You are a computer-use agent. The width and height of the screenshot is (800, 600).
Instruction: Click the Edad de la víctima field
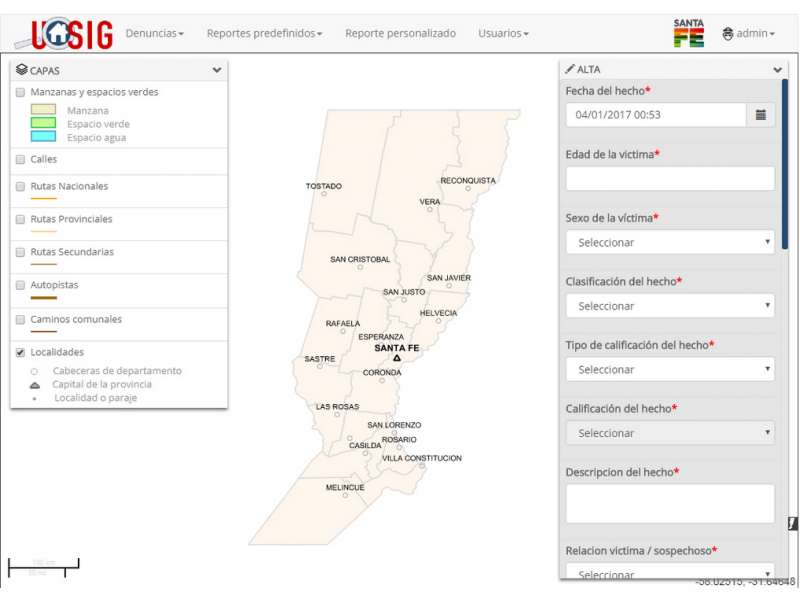tap(670, 179)
